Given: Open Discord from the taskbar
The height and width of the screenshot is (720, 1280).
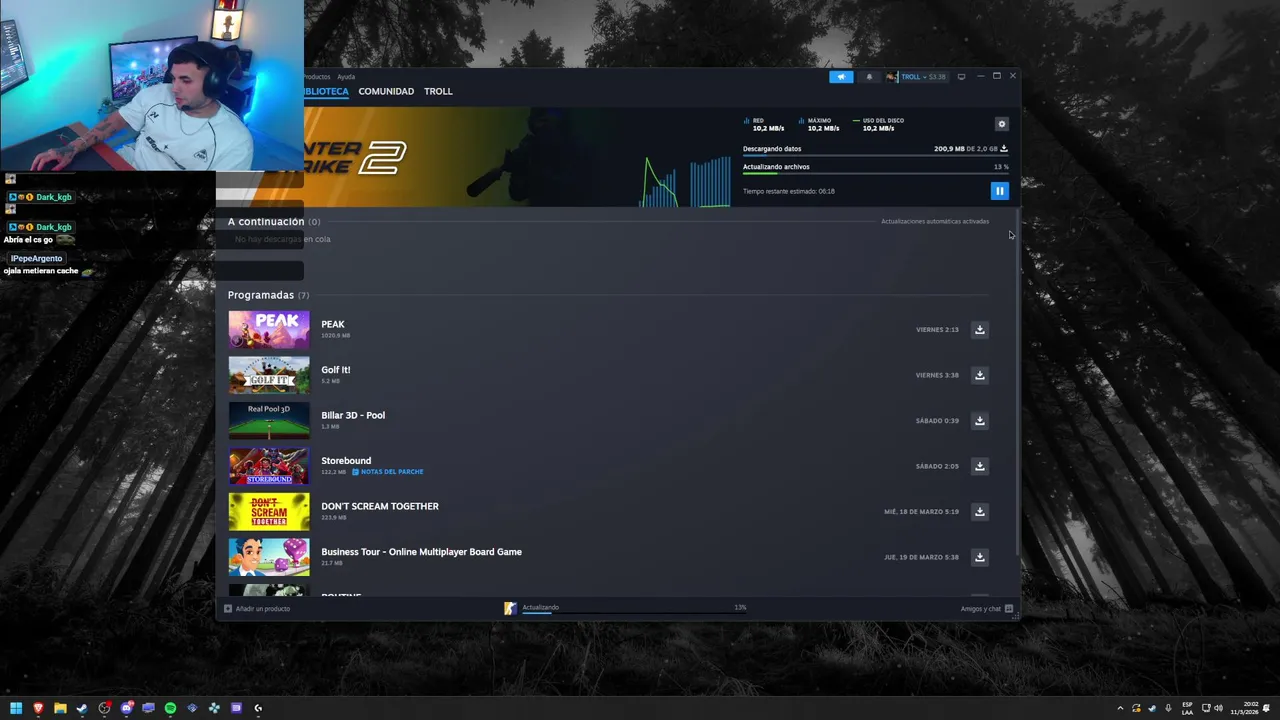Looking at the screenshot, I should point(126,708).
